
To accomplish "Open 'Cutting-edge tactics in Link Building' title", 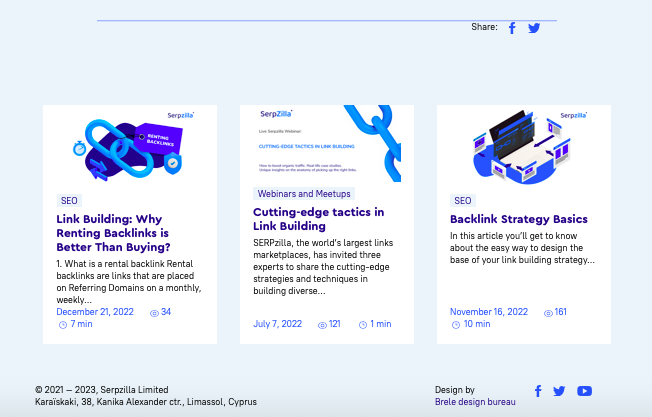I will pyautogui.click(x=319, y=219).
